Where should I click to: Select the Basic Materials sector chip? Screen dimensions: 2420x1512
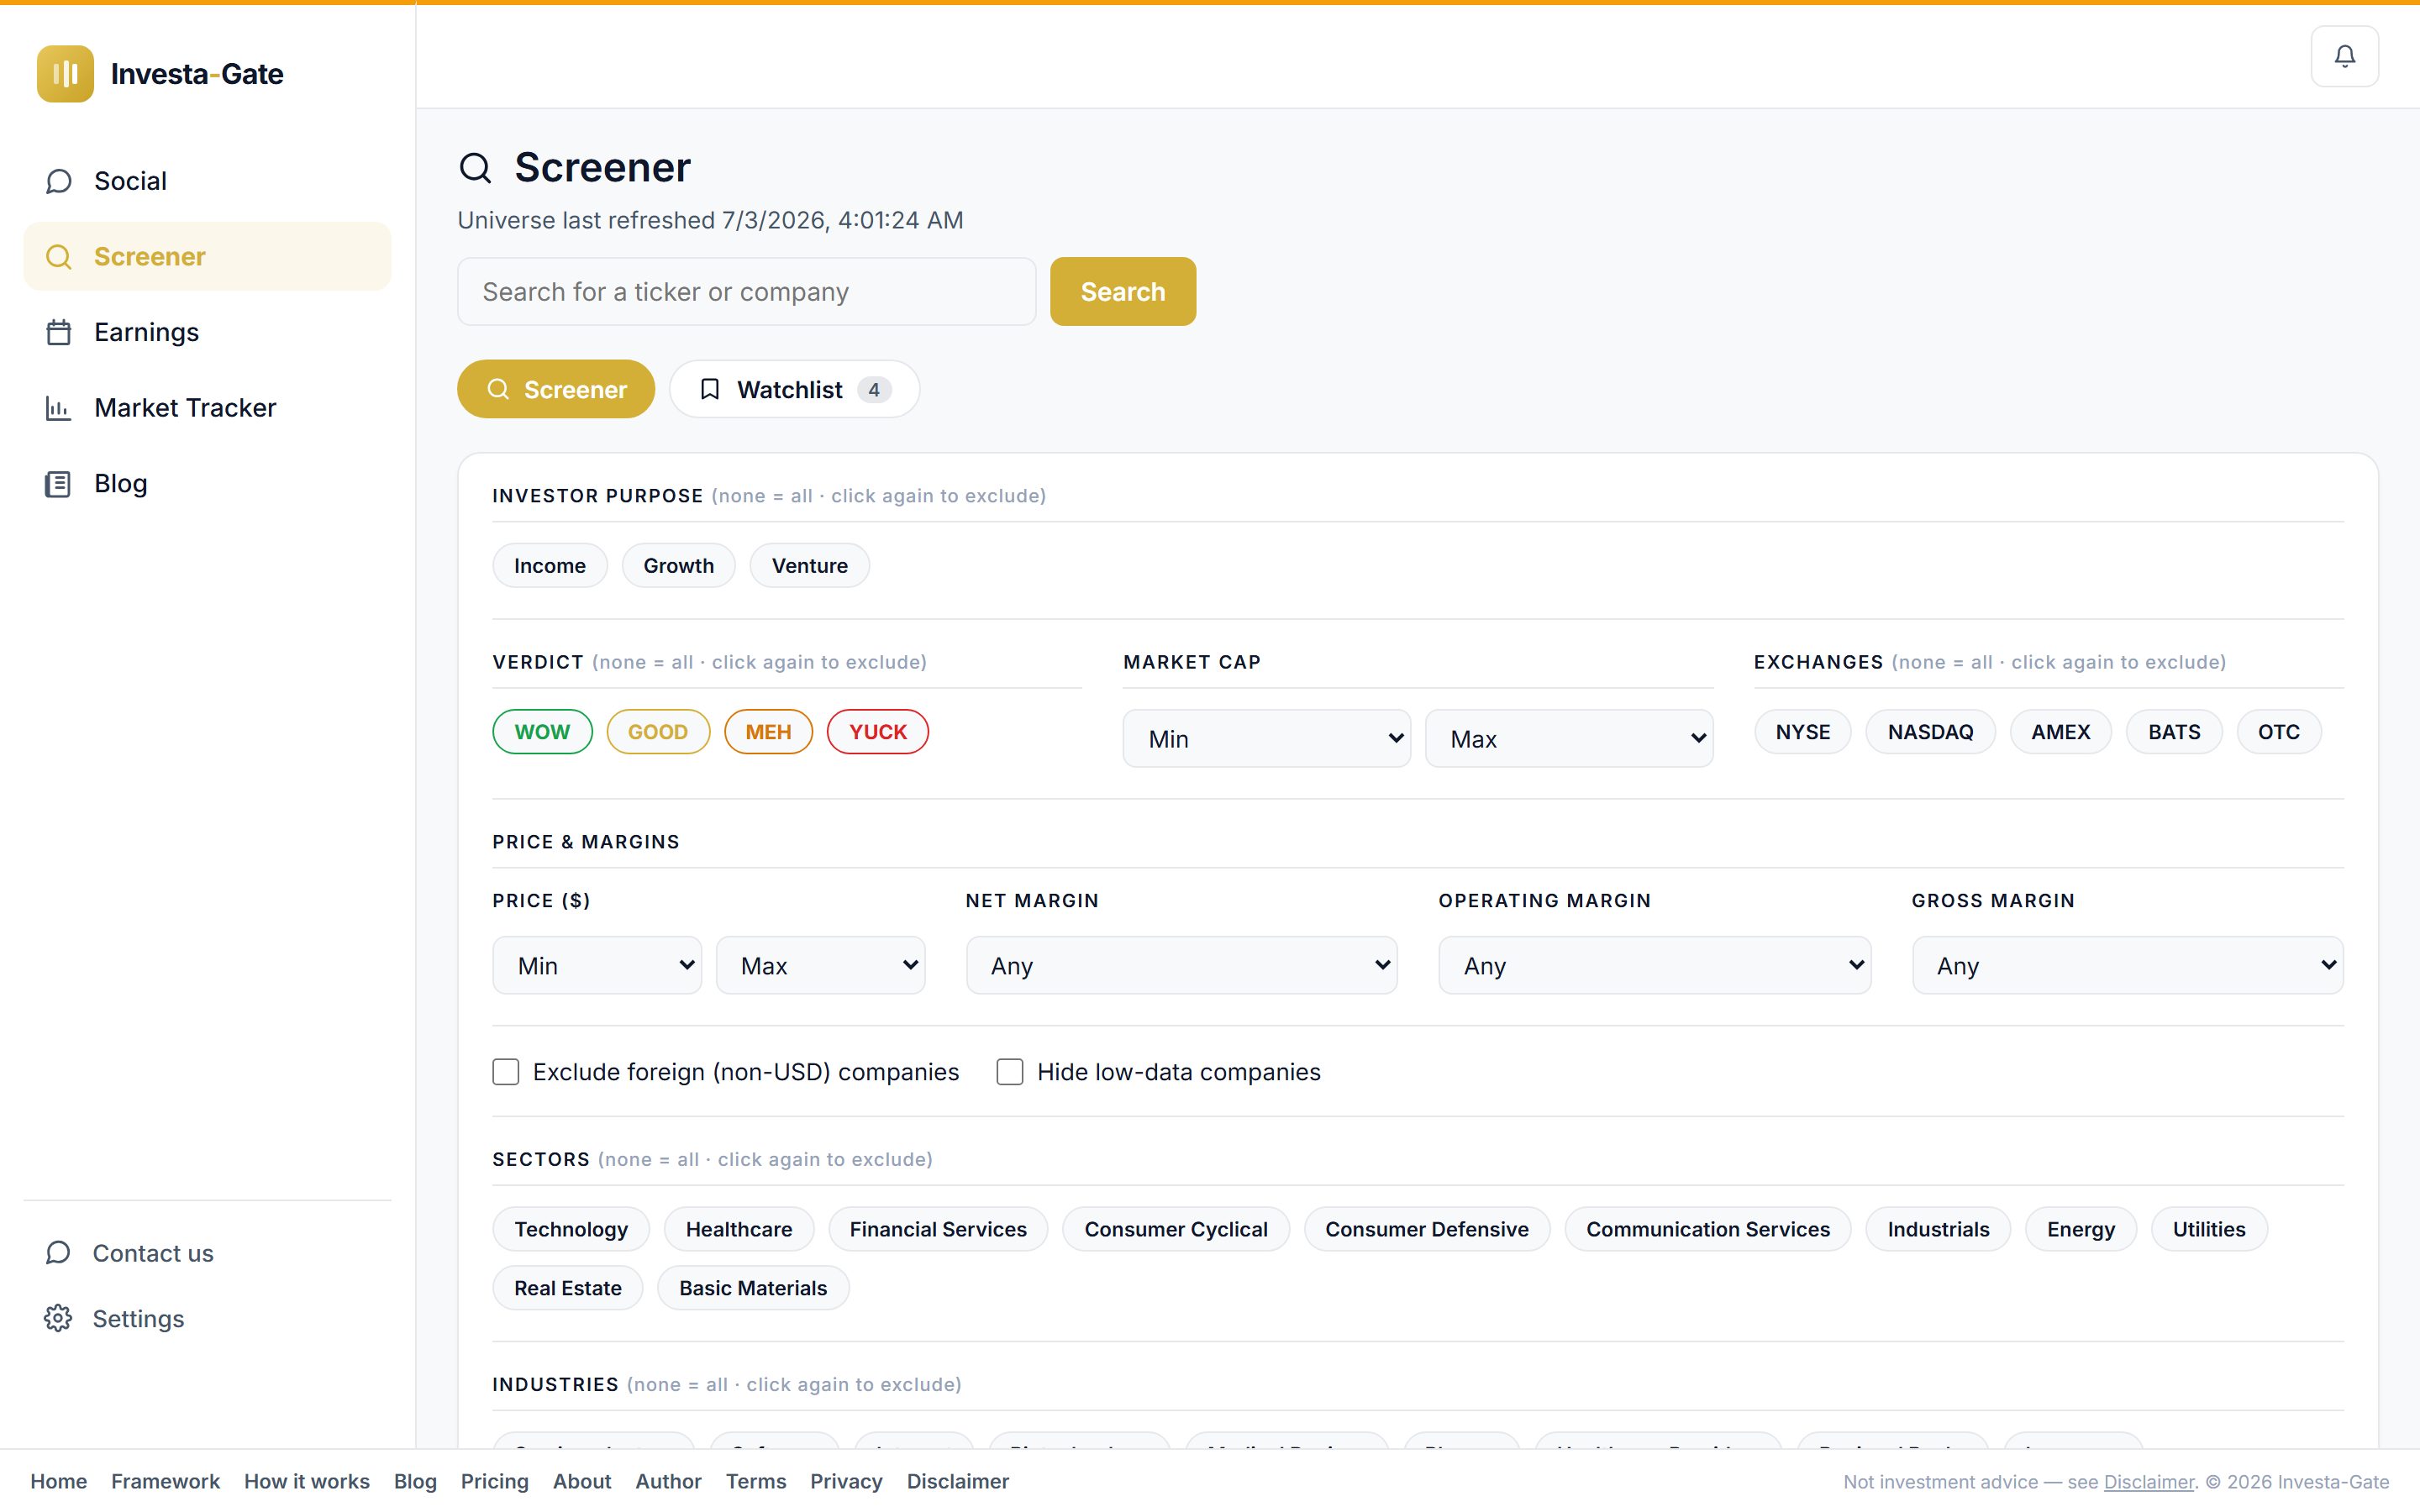click(x=753, y=1288)
